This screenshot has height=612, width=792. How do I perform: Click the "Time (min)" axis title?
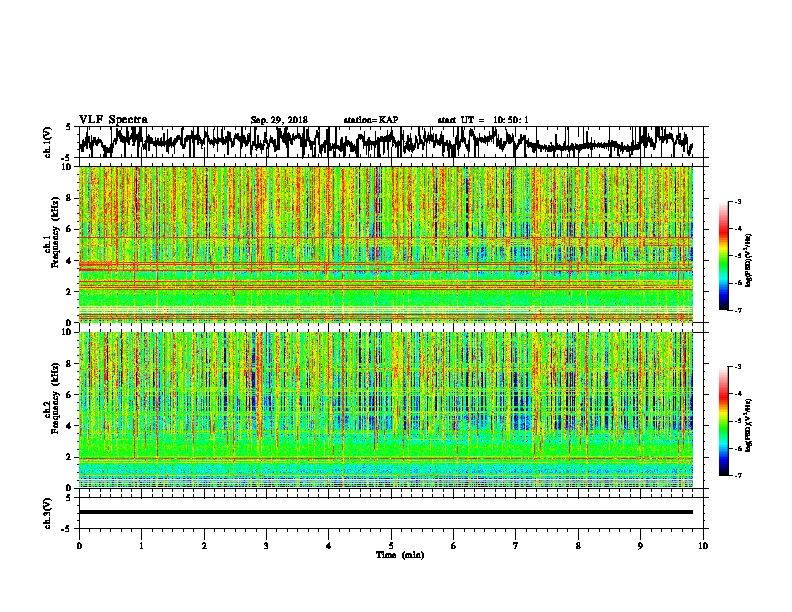(x=400, y=555)
